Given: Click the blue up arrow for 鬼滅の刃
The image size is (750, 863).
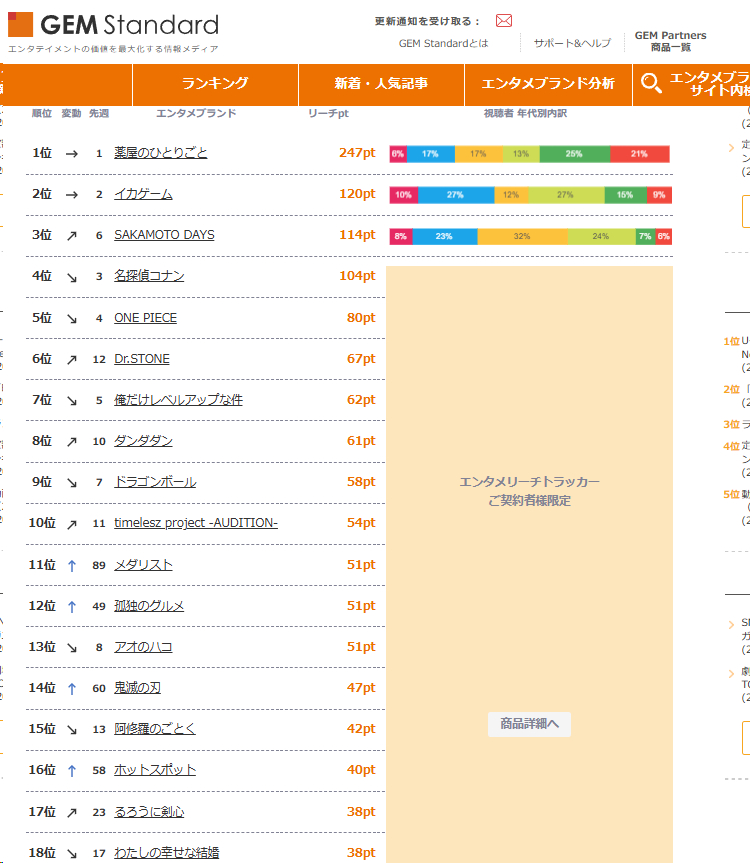Looking at the screenshot, I should [x=72, y=689].
